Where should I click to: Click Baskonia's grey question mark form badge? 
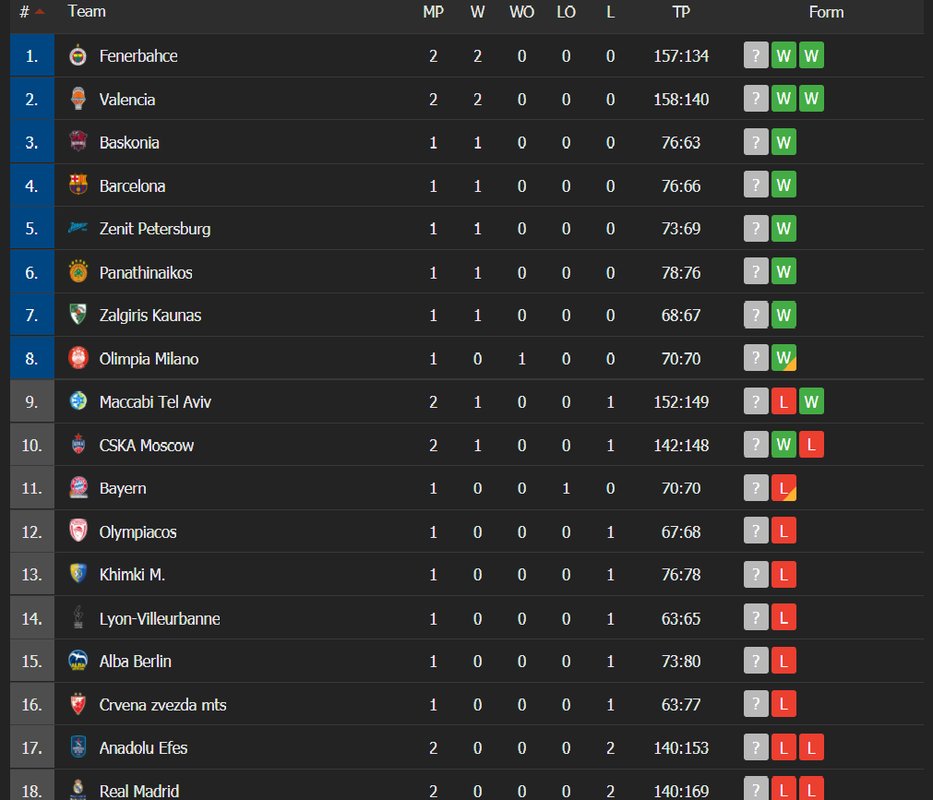756,142
